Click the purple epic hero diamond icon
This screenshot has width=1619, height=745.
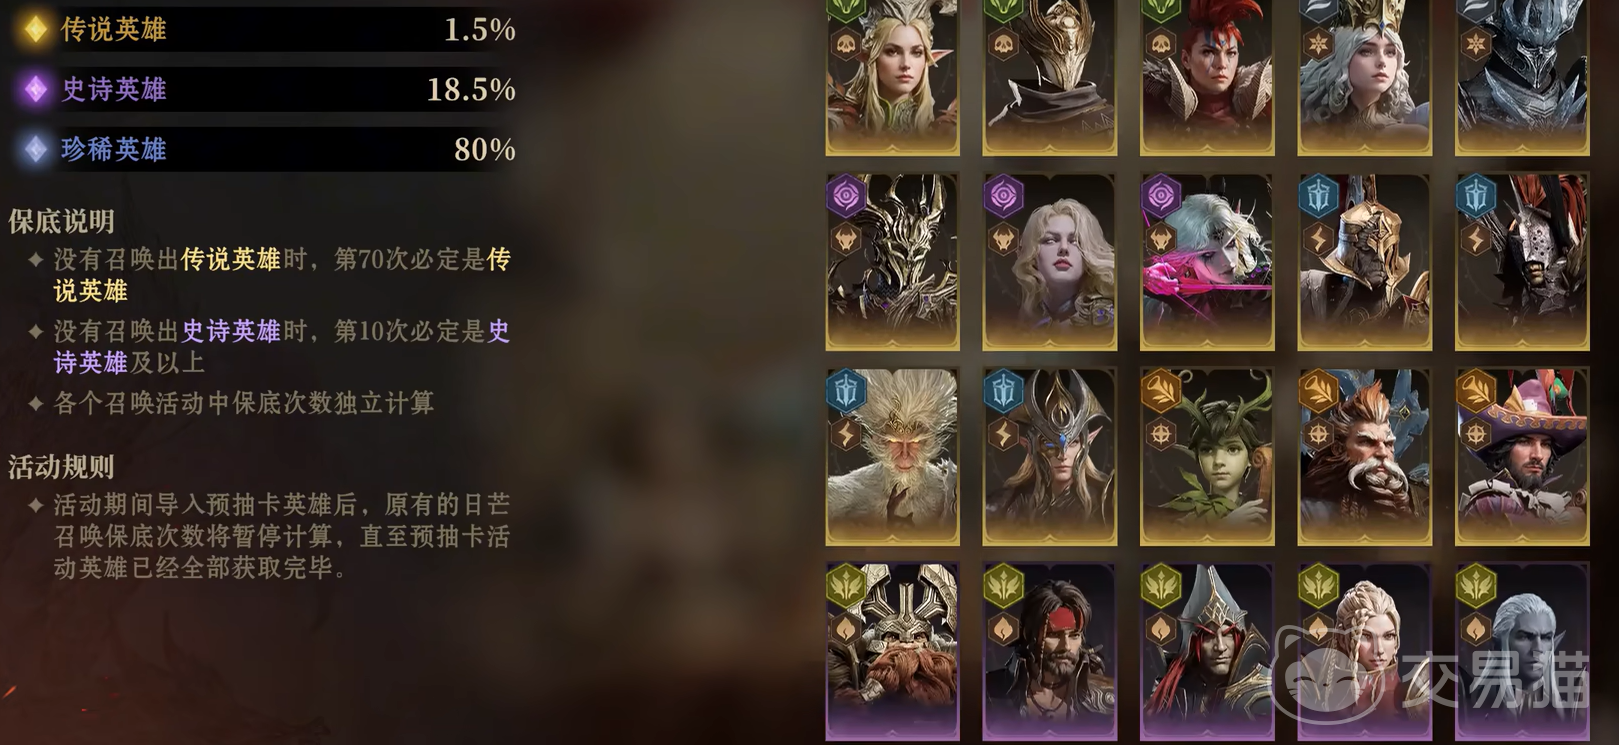(x=36, y=90)
